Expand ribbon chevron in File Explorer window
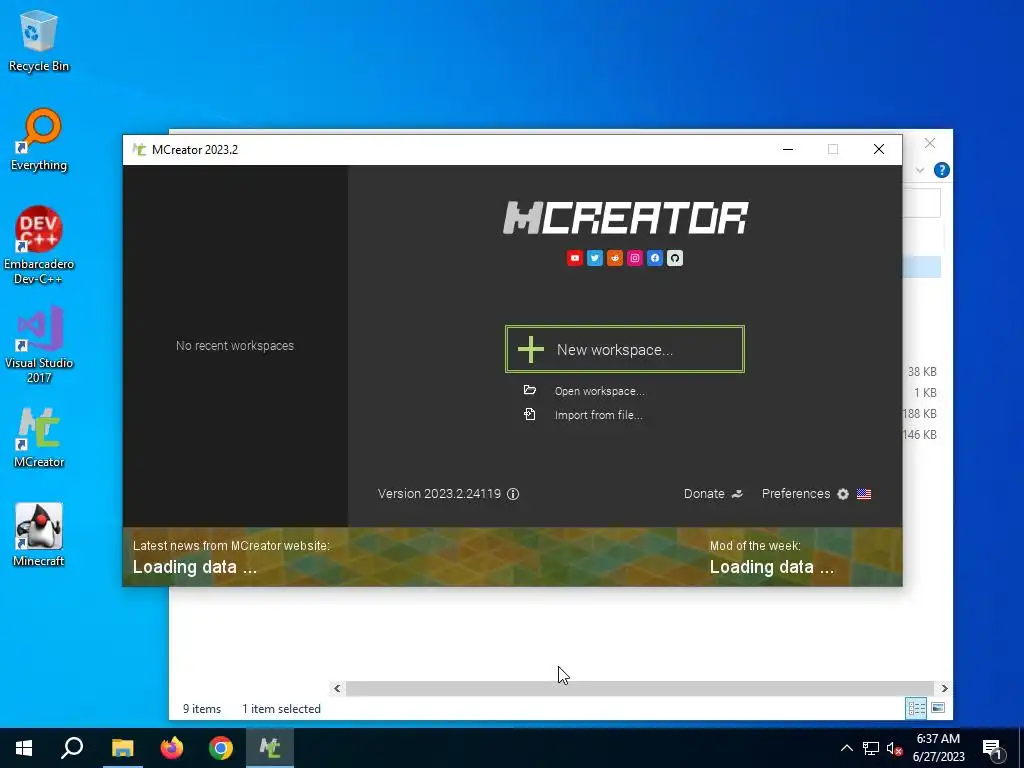1024x768 pixels. pyautogui.click(x=920, y=170)
